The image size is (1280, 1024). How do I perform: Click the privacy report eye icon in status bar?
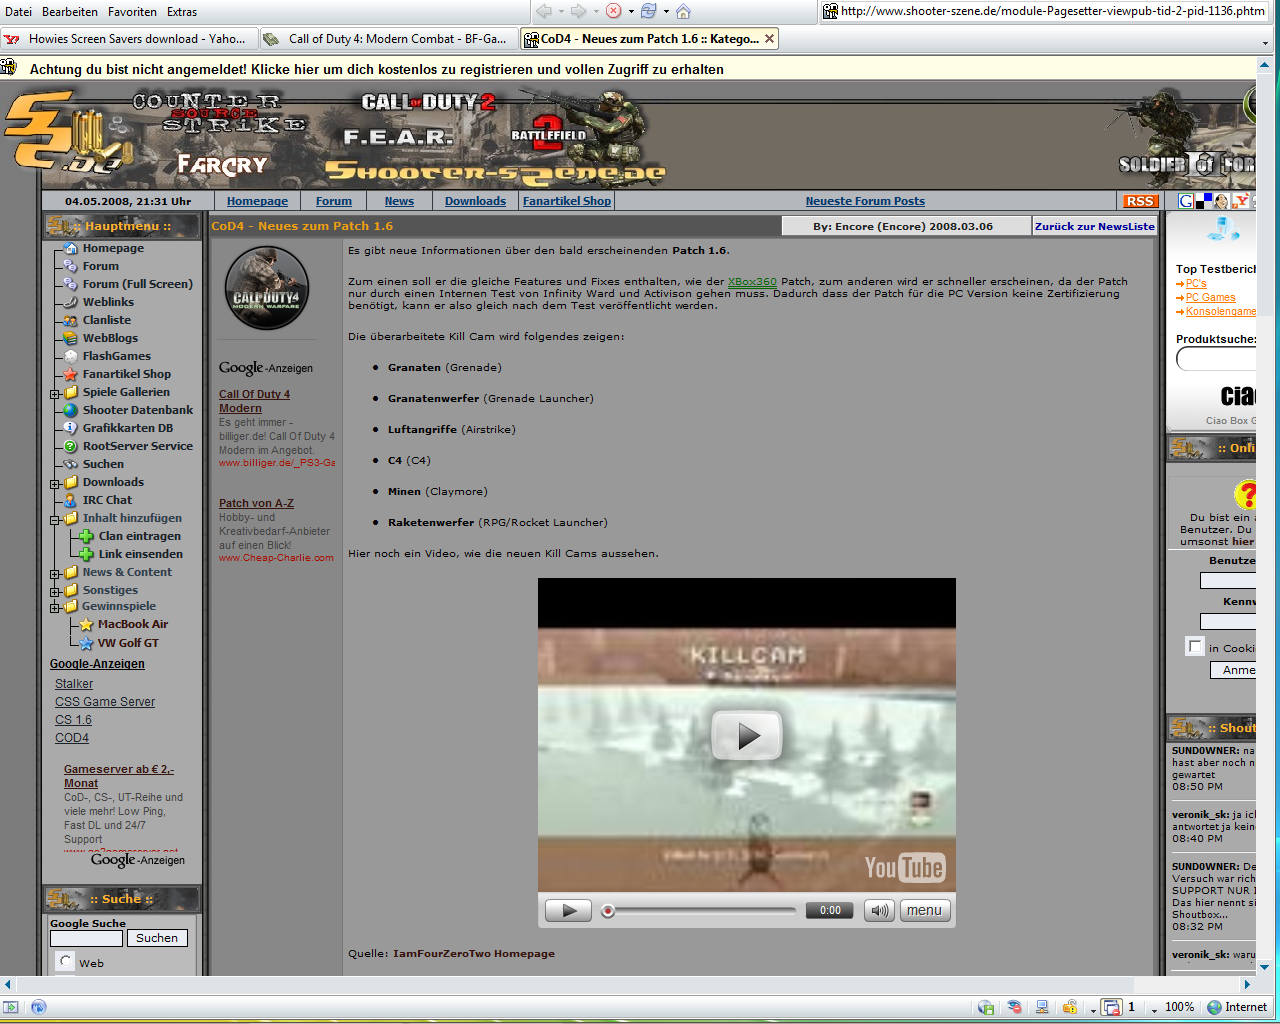(x=1015, y=1007)
